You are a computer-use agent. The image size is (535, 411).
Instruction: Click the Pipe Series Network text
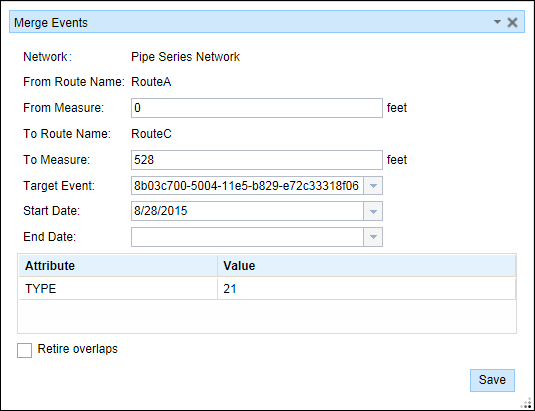point(185,57)
